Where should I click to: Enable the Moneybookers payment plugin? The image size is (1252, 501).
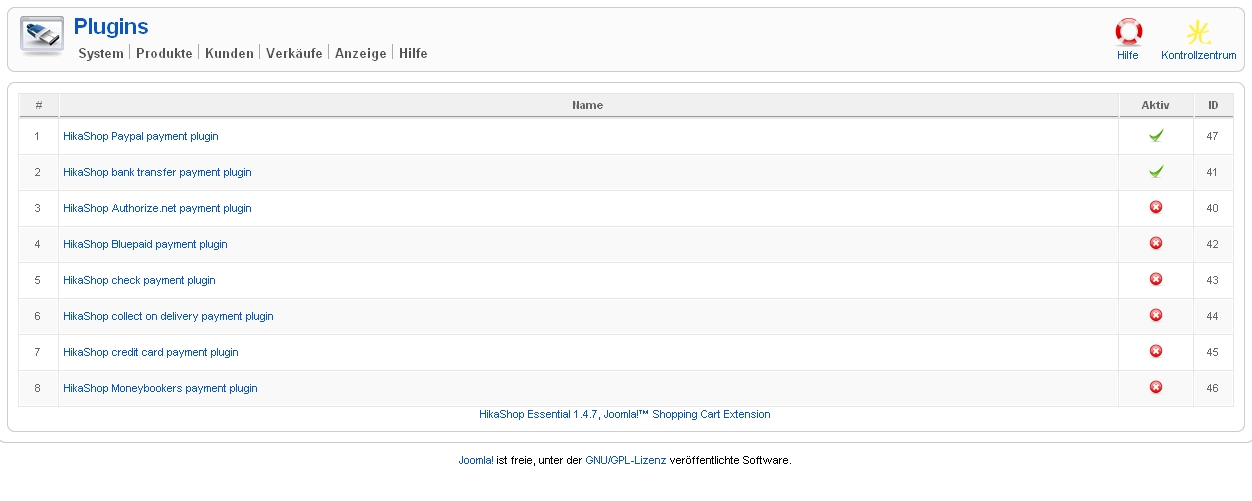1156,387
